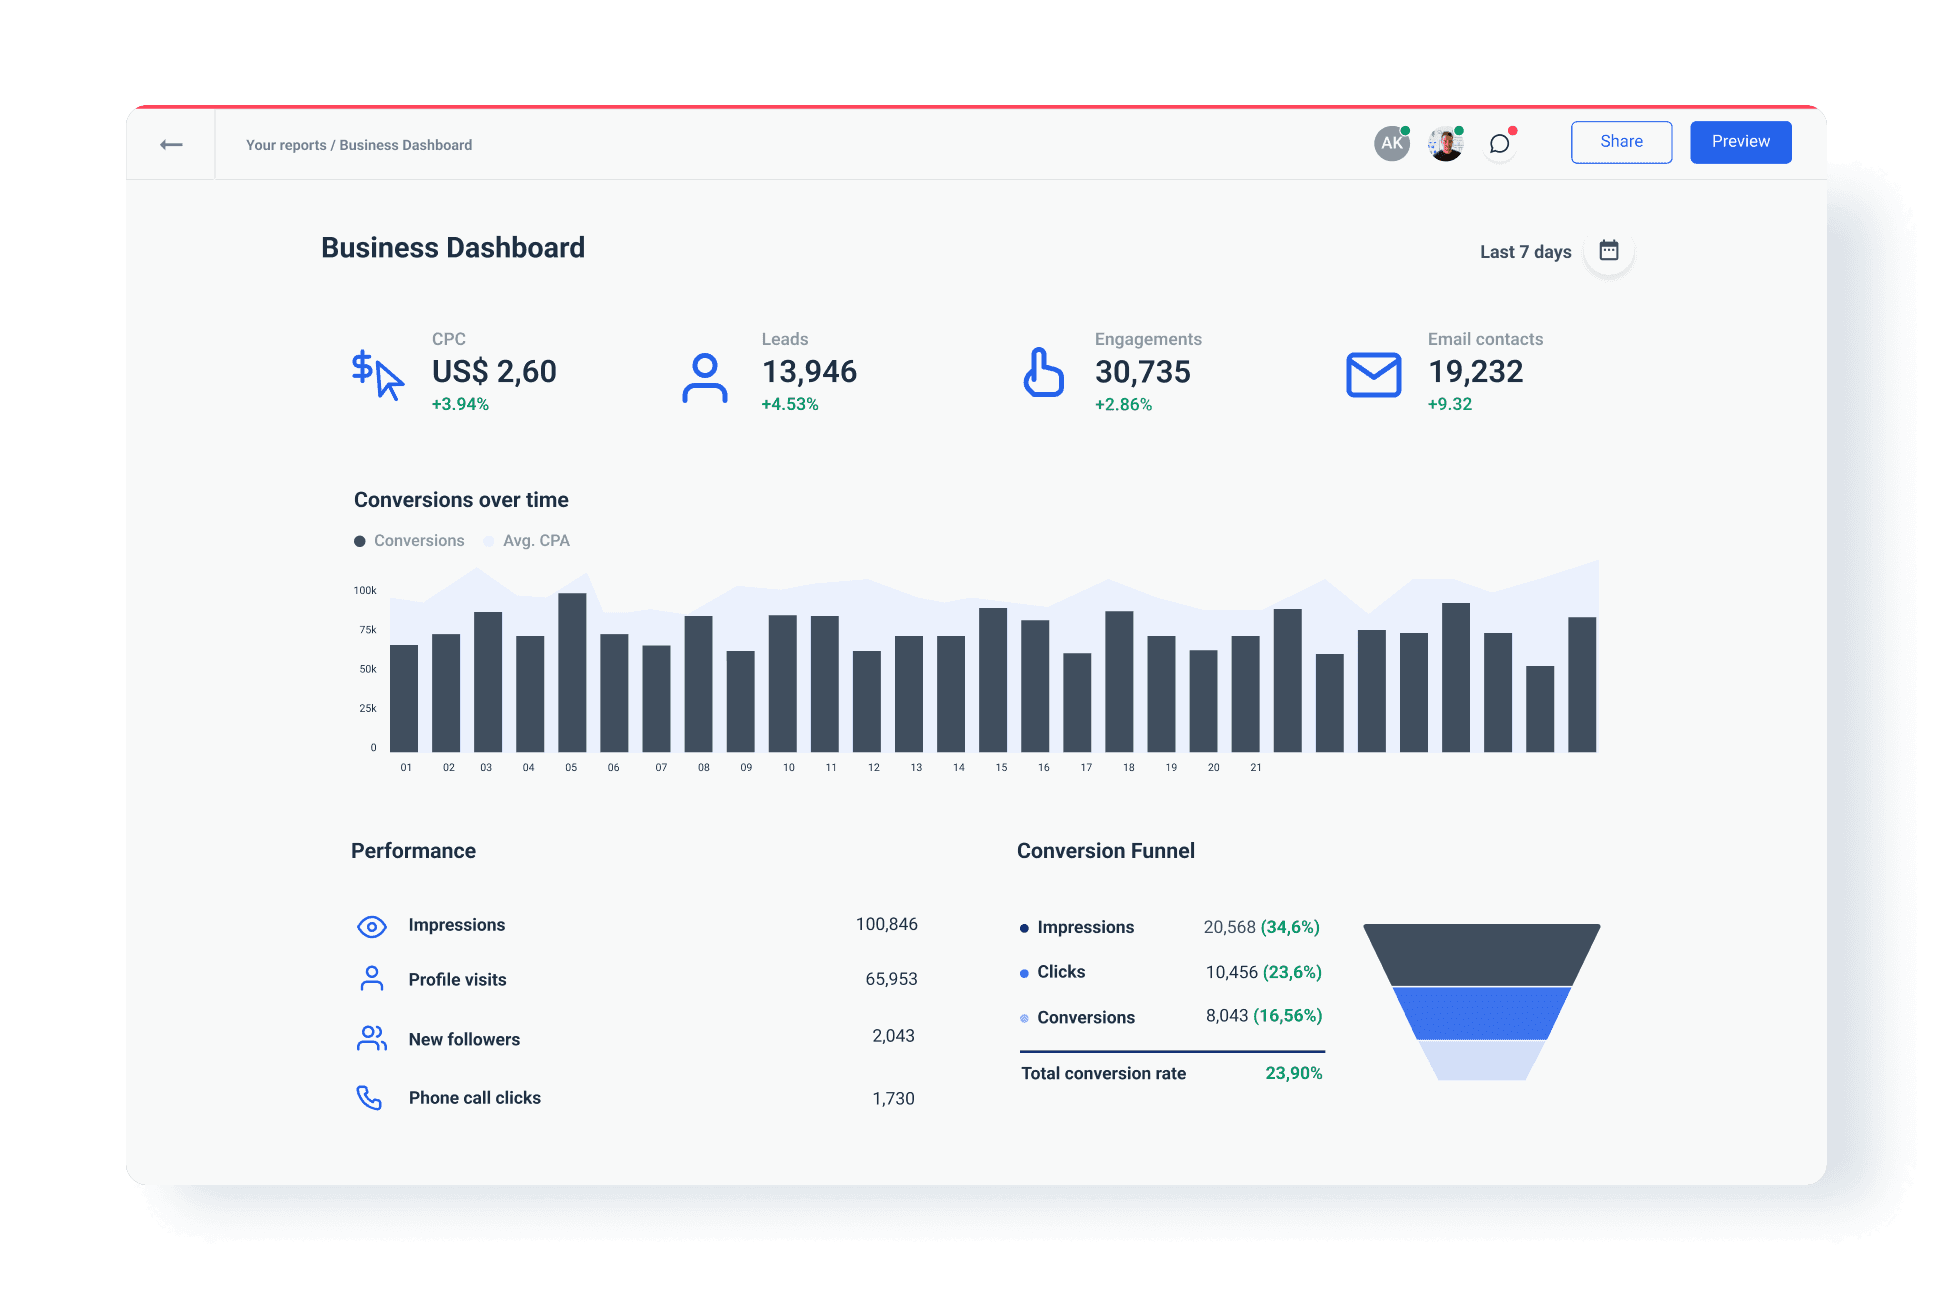Click the Email contacts envelope icon

[x=1374, y=376]
